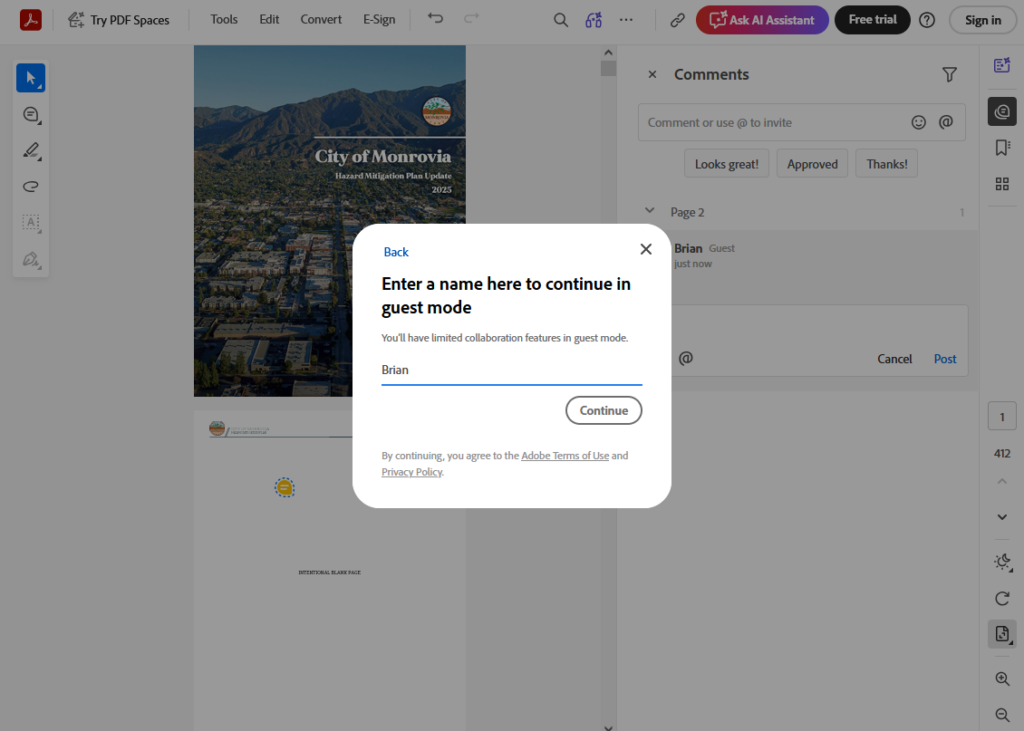Rotate the page using rotate icon

tap(1002, 598)
